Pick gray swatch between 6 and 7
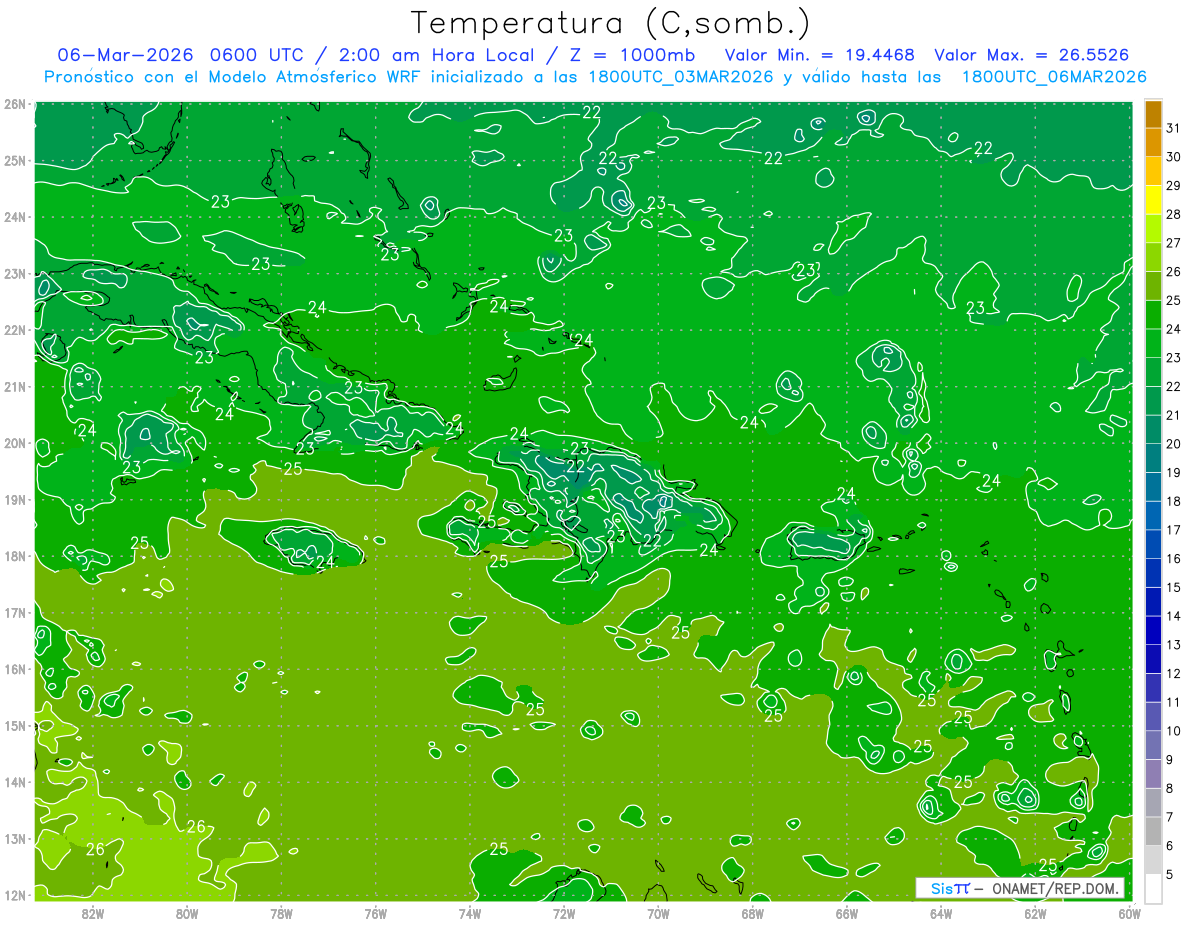Viewport: 1200px width, 927px height. coord(1153,831)
